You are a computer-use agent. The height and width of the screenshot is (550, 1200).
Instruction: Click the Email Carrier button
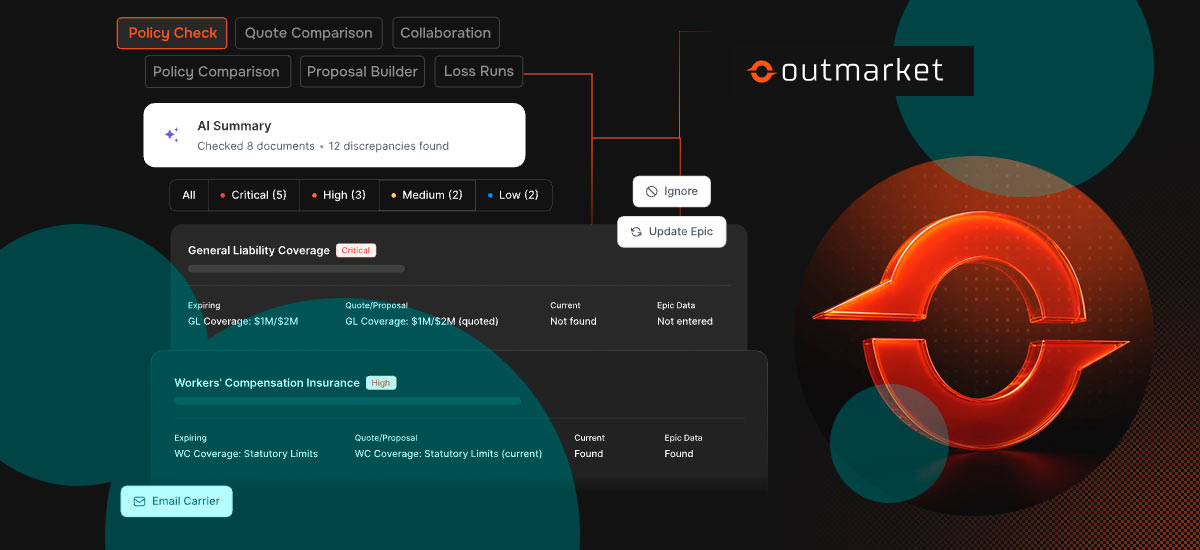click(176, 501)
